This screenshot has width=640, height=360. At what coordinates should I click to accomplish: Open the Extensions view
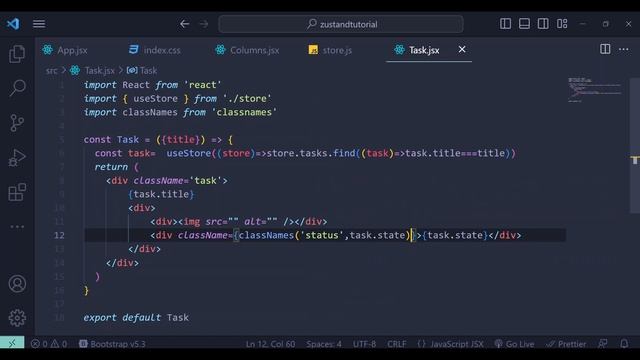coord(17,192)
